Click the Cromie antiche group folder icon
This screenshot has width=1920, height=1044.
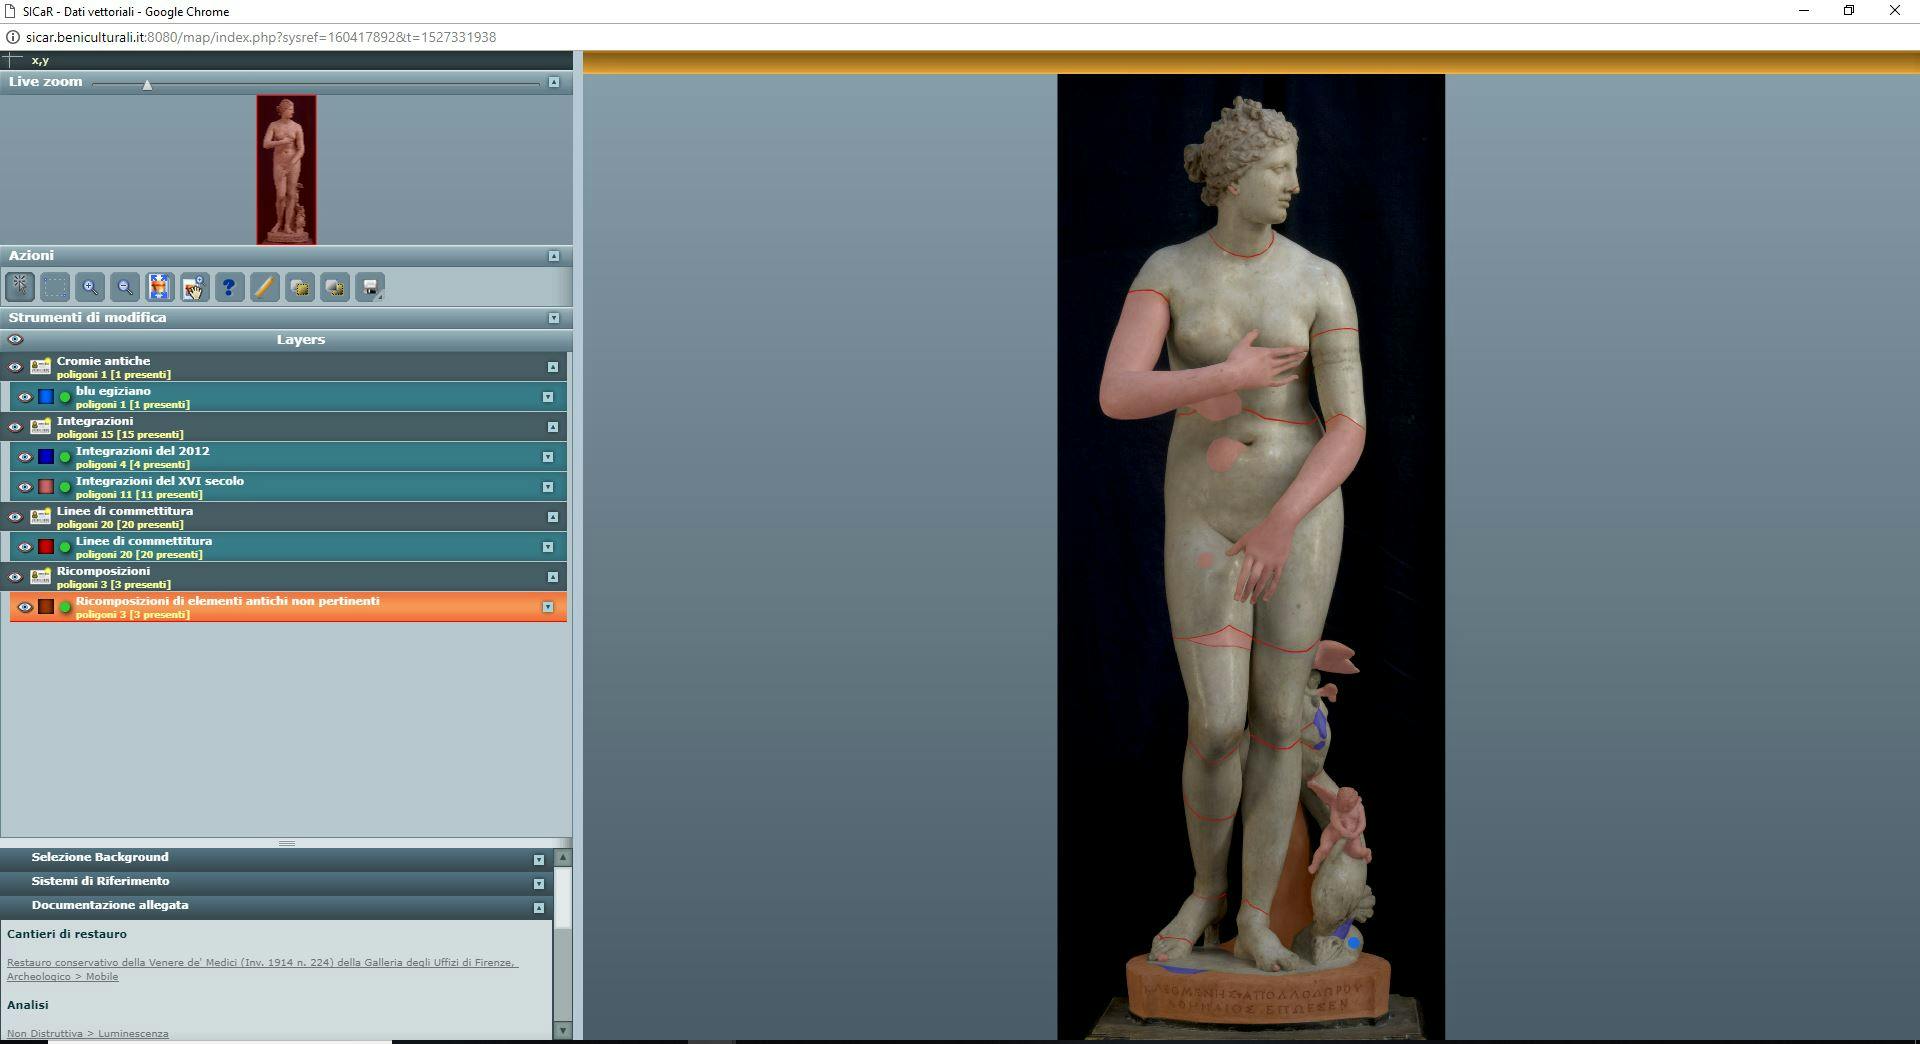tap(40, 367)
